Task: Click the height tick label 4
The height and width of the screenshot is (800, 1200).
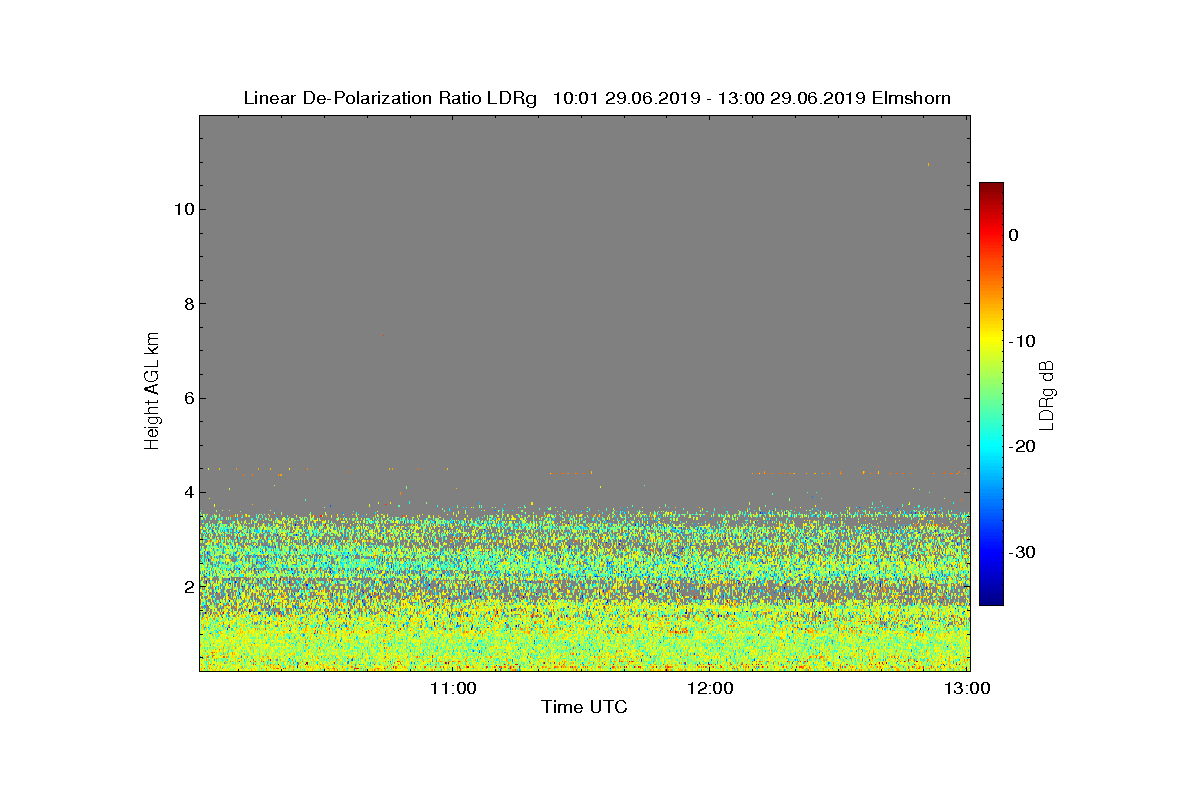Action: click(x=187, y=492)
